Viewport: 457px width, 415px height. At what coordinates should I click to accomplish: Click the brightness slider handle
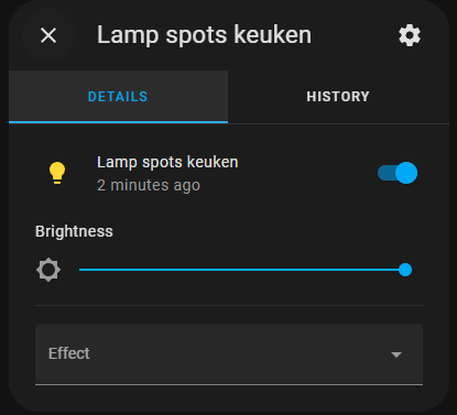click(405, 270)
